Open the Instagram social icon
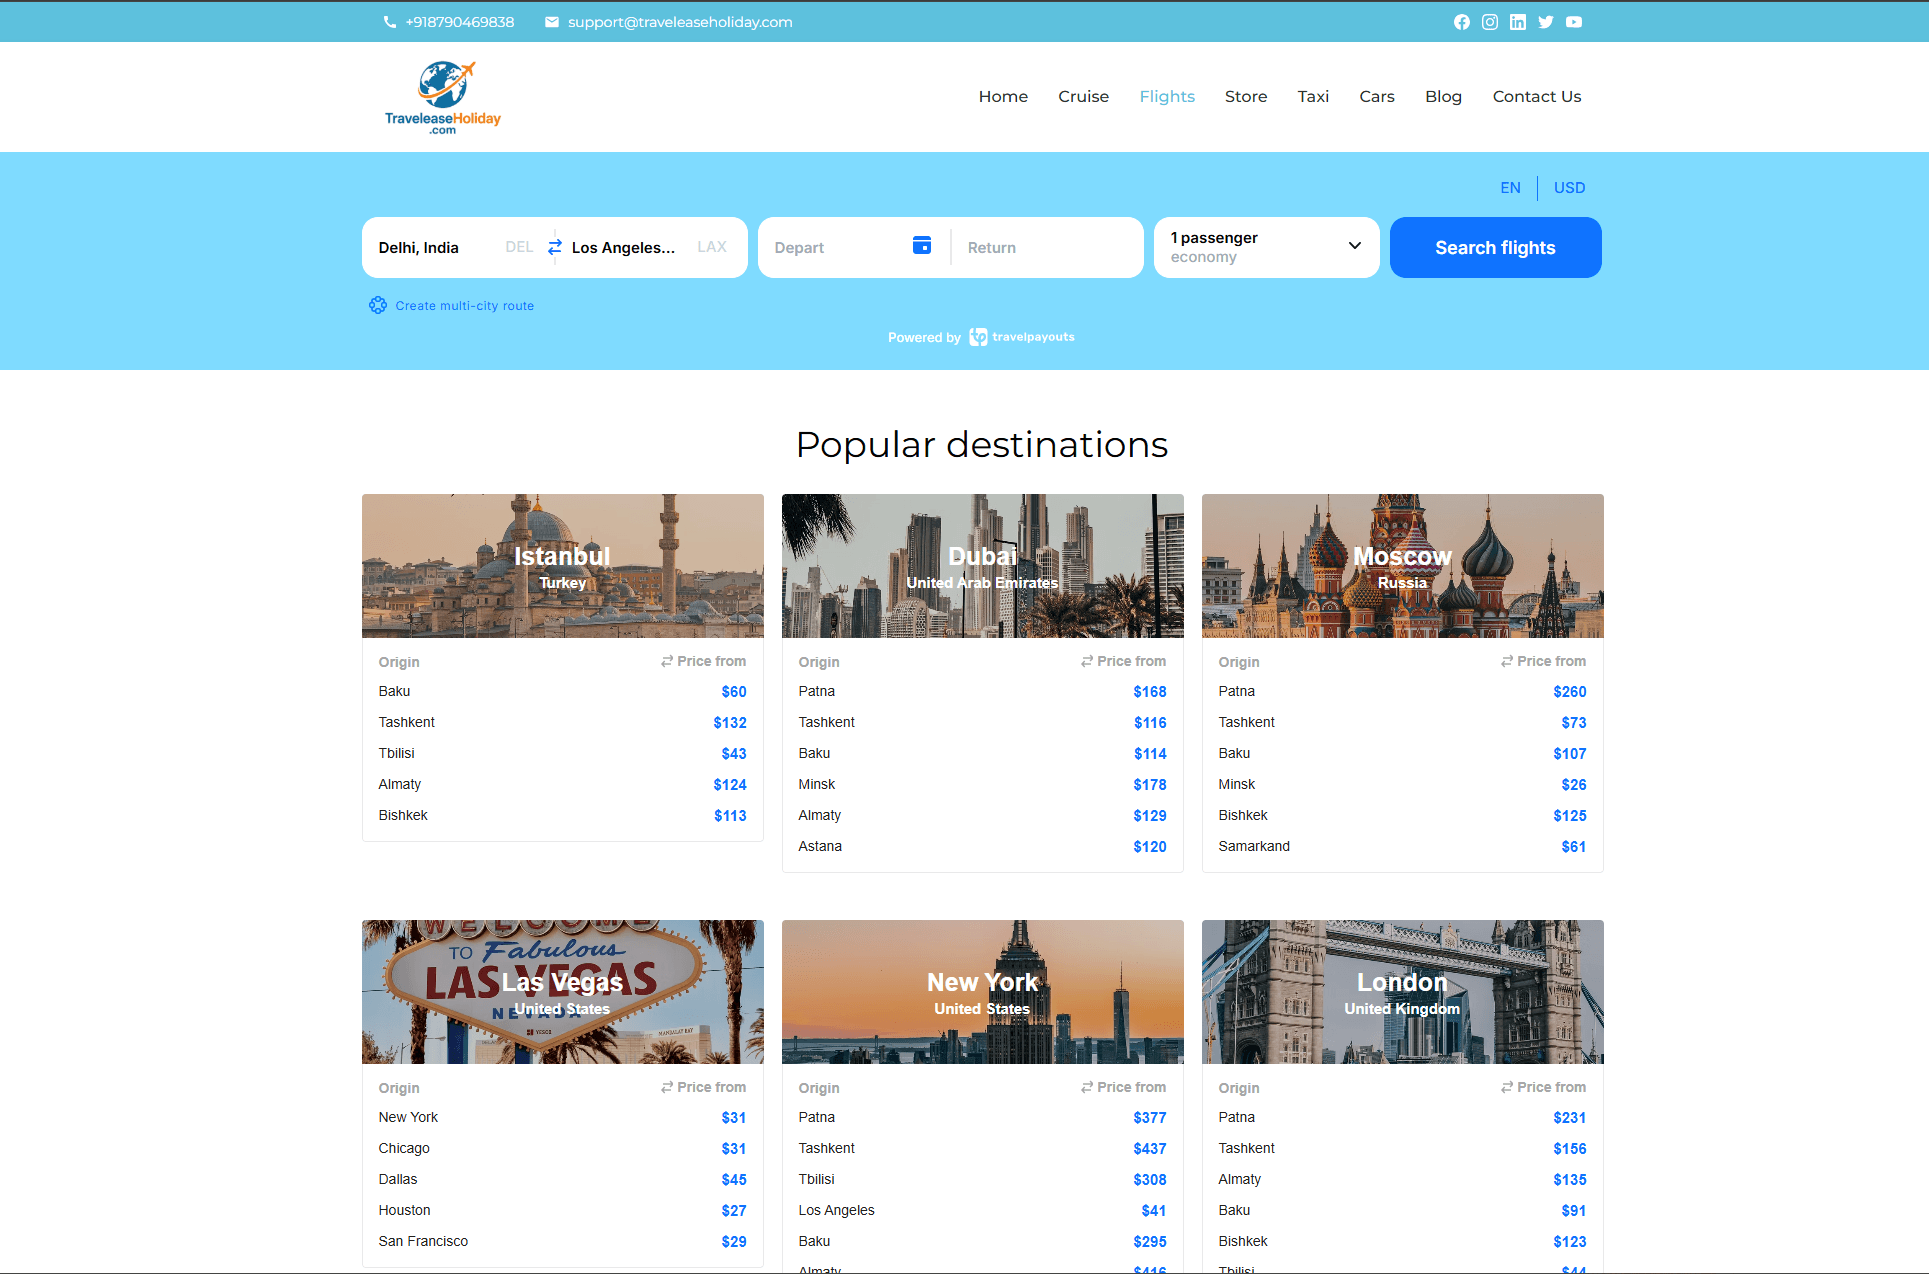Screen dimensions: 1929x1274 1489,22
